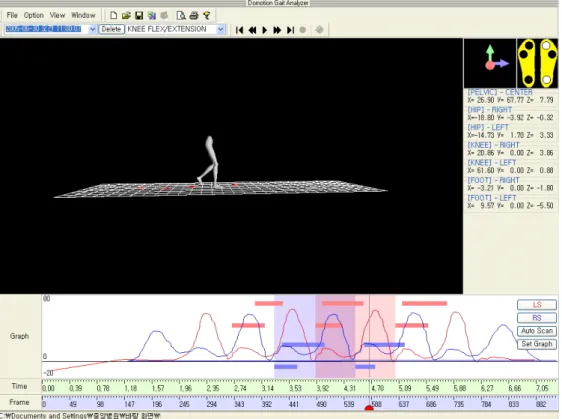Click the blue-green export icon next to save
The width and height of the screenshot is (562, 419).
click(x=152, y=15)
